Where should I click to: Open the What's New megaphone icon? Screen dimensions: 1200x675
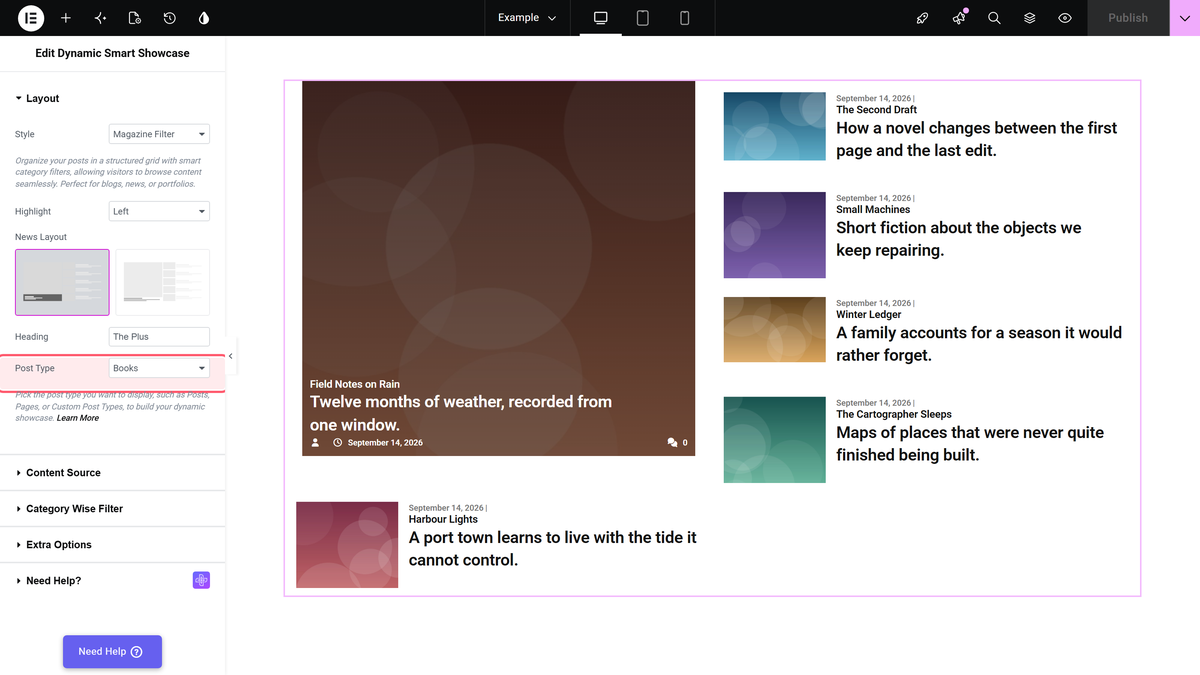959,18
